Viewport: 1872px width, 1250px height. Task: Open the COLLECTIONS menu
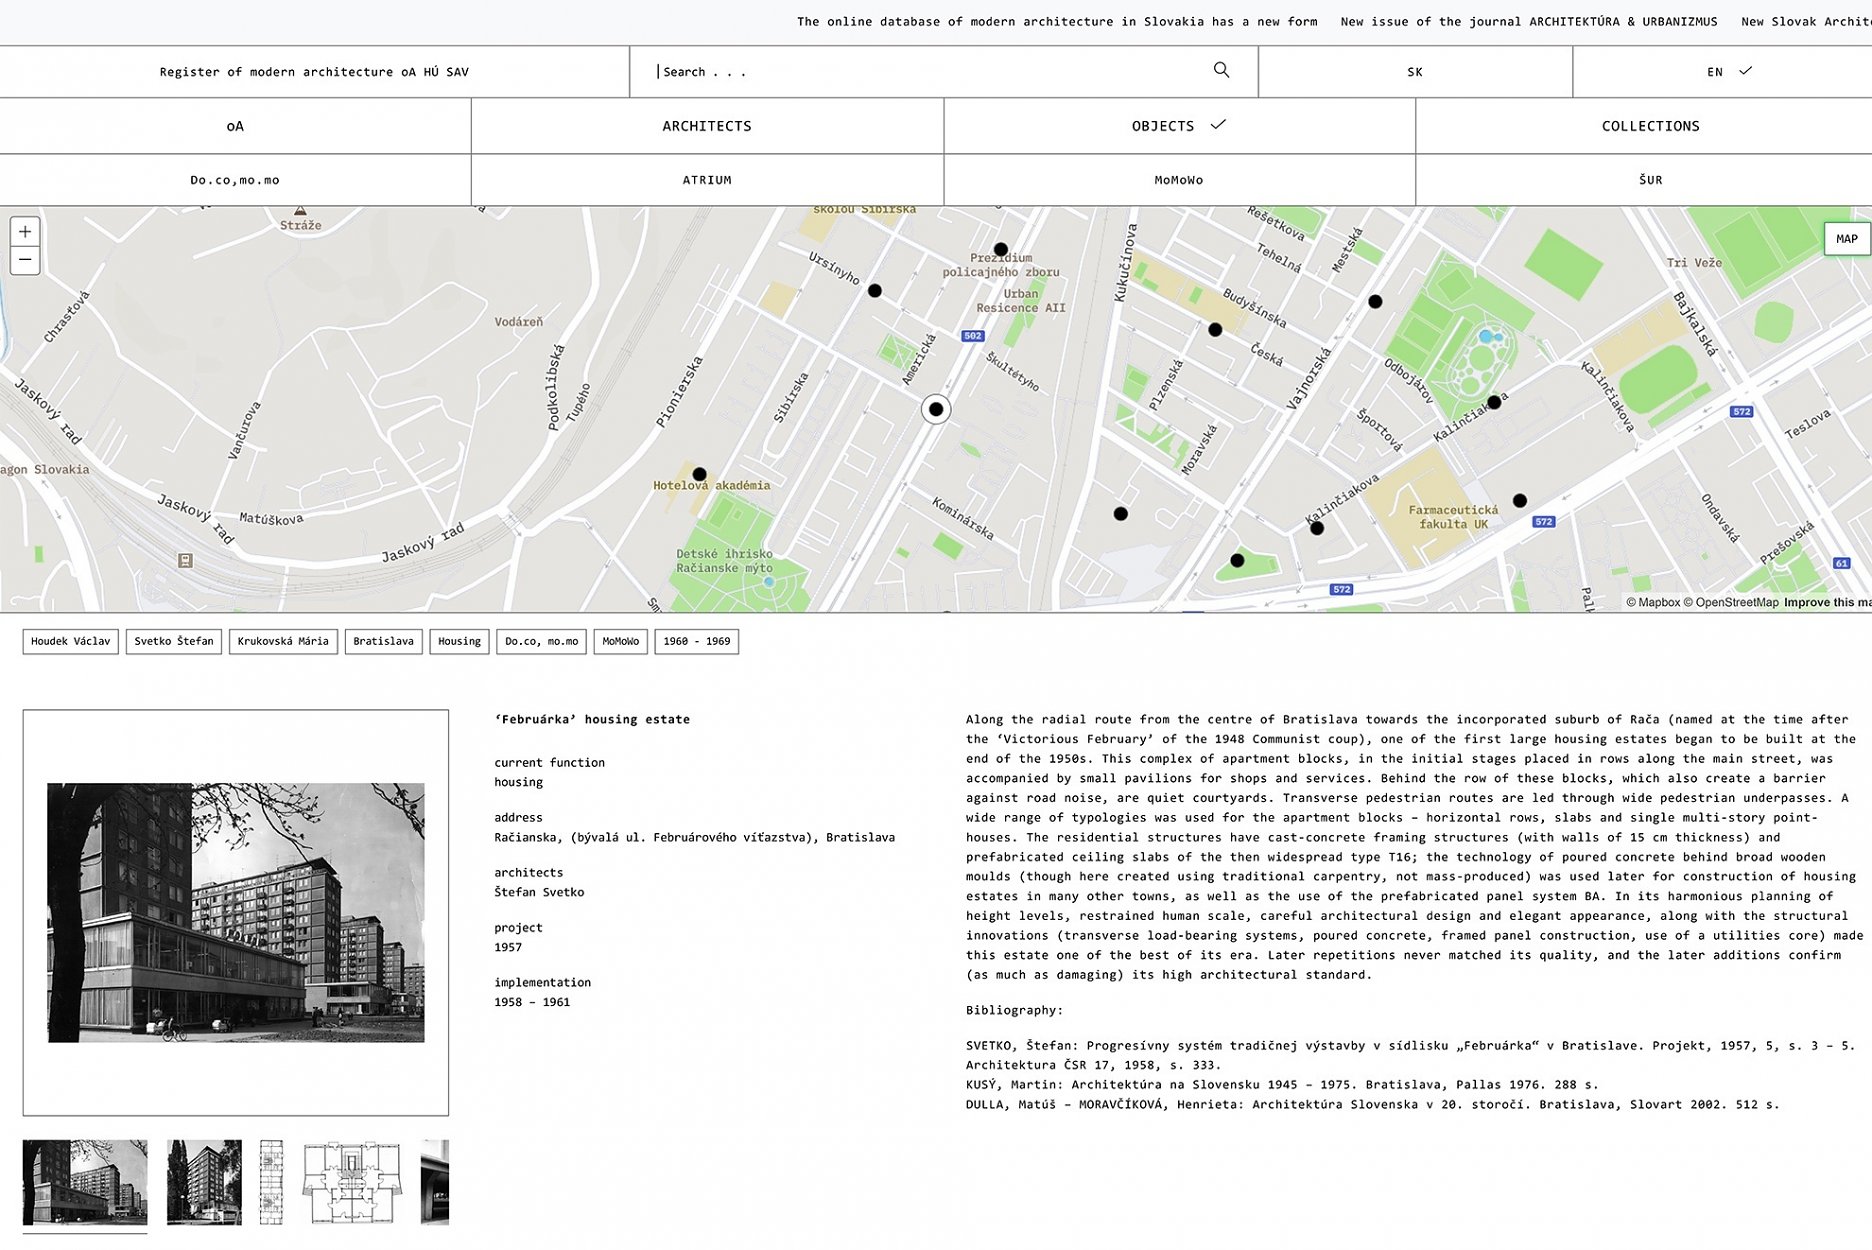coord(1650,126)
